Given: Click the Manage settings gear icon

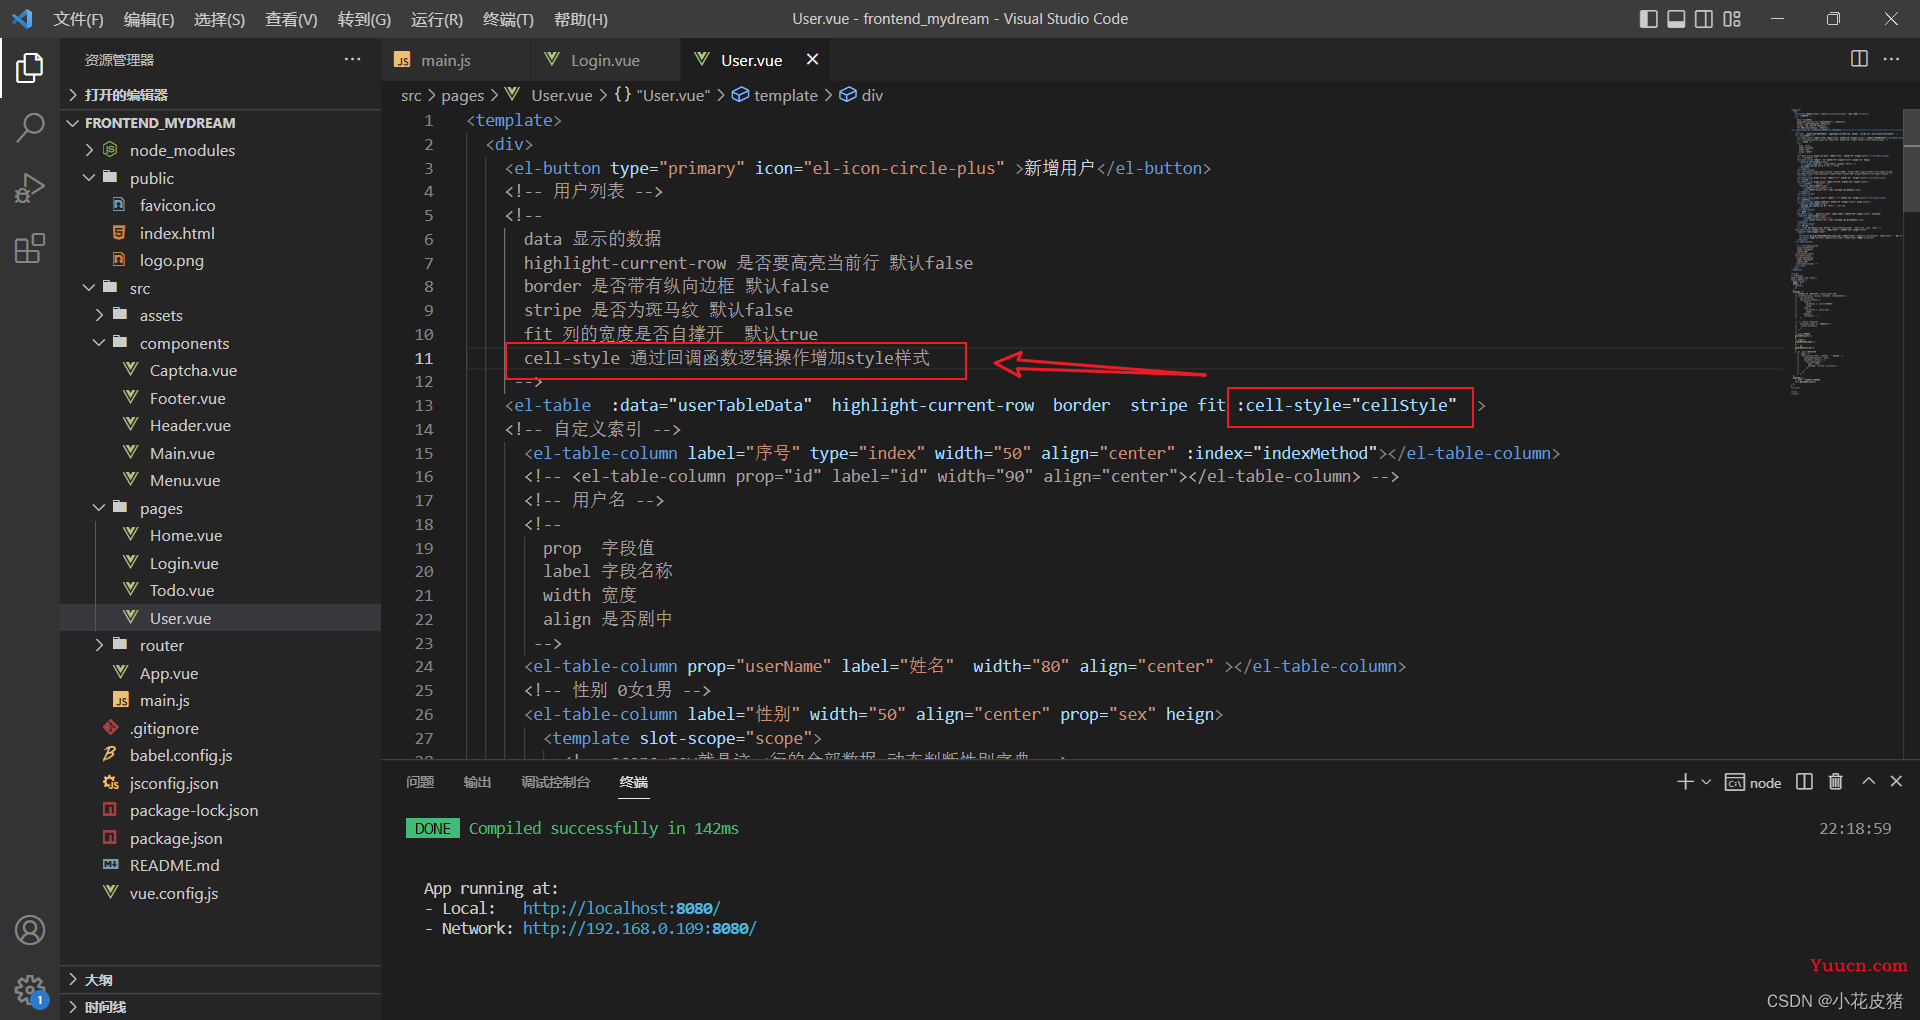Looking at the screenshot, I should [30, 990].
